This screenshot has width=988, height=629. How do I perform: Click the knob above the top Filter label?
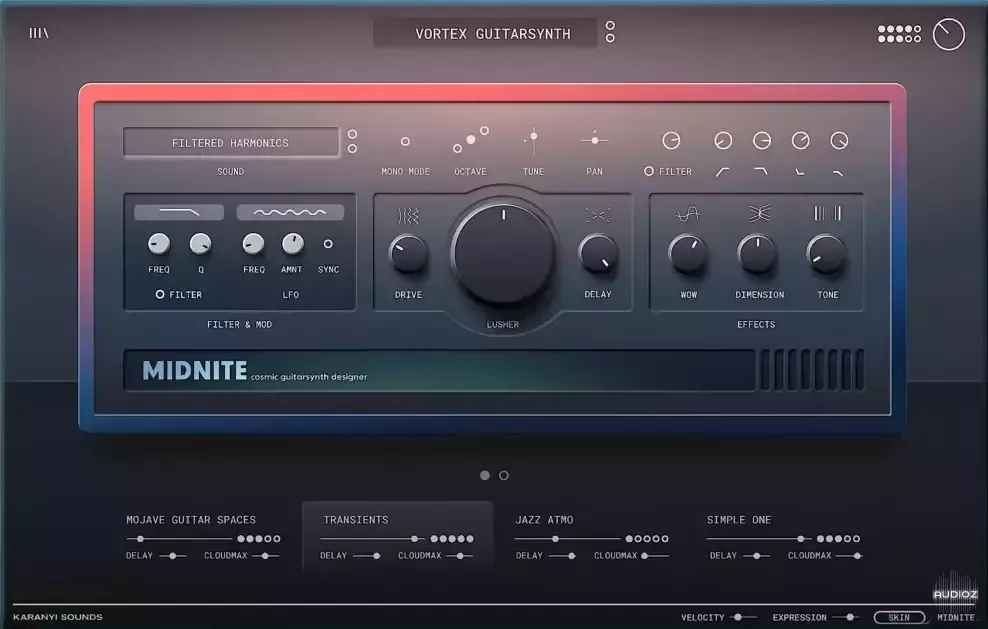pos(671,141)
